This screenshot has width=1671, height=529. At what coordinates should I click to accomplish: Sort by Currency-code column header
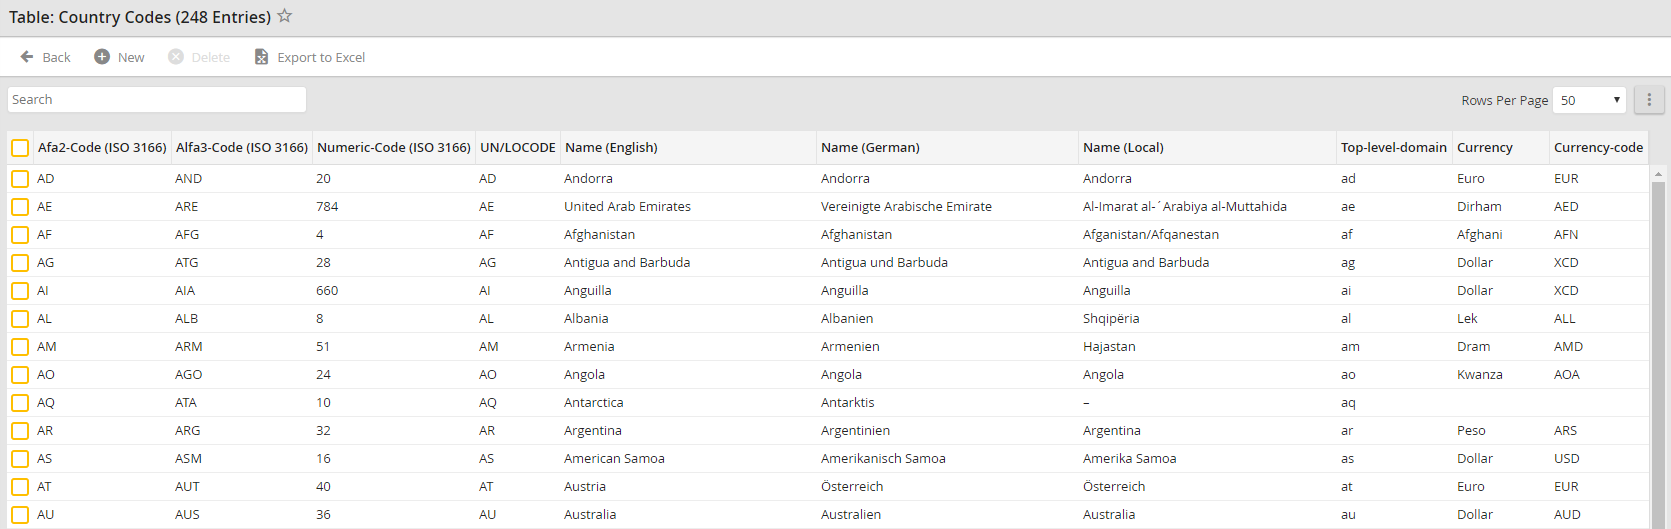[1597, 148]
